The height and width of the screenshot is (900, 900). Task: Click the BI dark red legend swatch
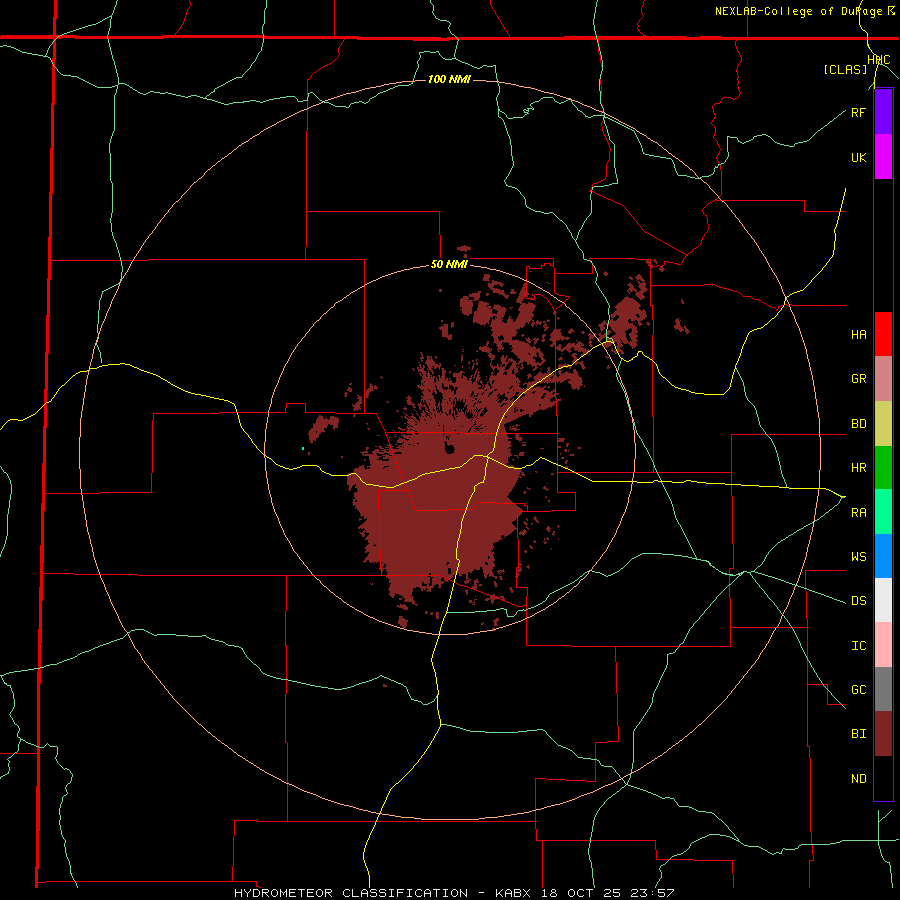[883, 734]
